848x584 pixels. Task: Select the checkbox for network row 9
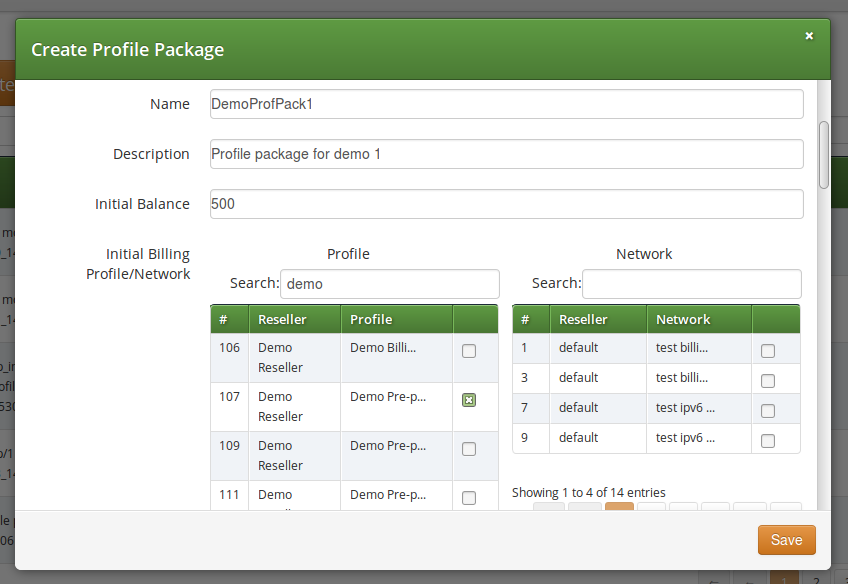point(767,438)
